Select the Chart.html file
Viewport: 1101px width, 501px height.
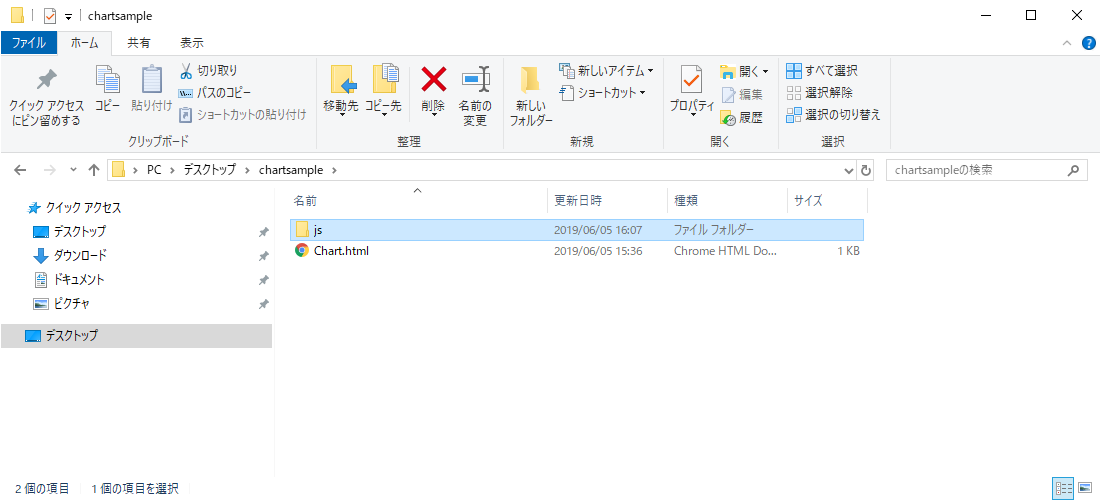tap(341, 251)
